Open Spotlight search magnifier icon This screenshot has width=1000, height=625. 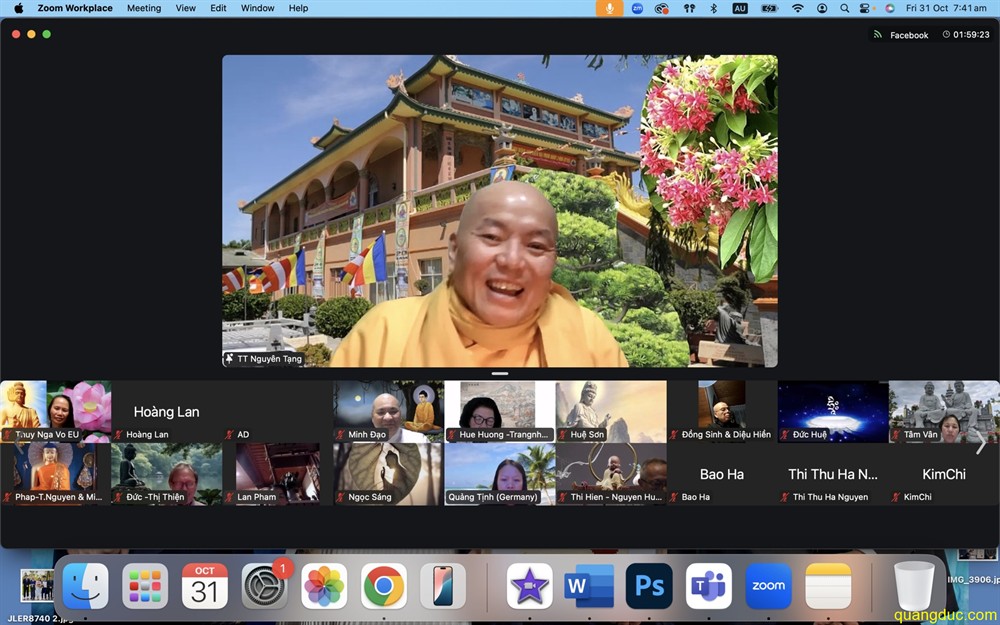pos(845,8)
